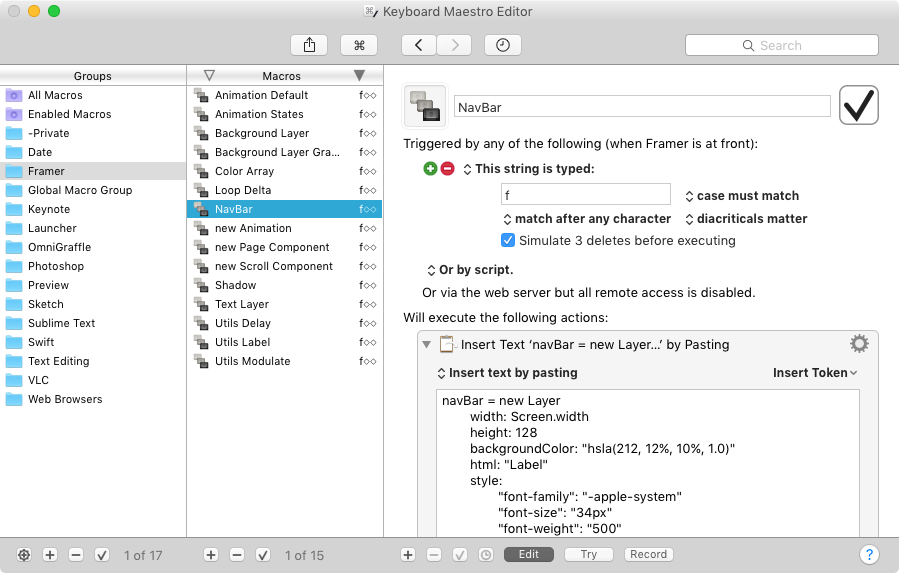Add a new group with plus button
Viewport: 899px width, 573px height.
(x=50, y=555)
